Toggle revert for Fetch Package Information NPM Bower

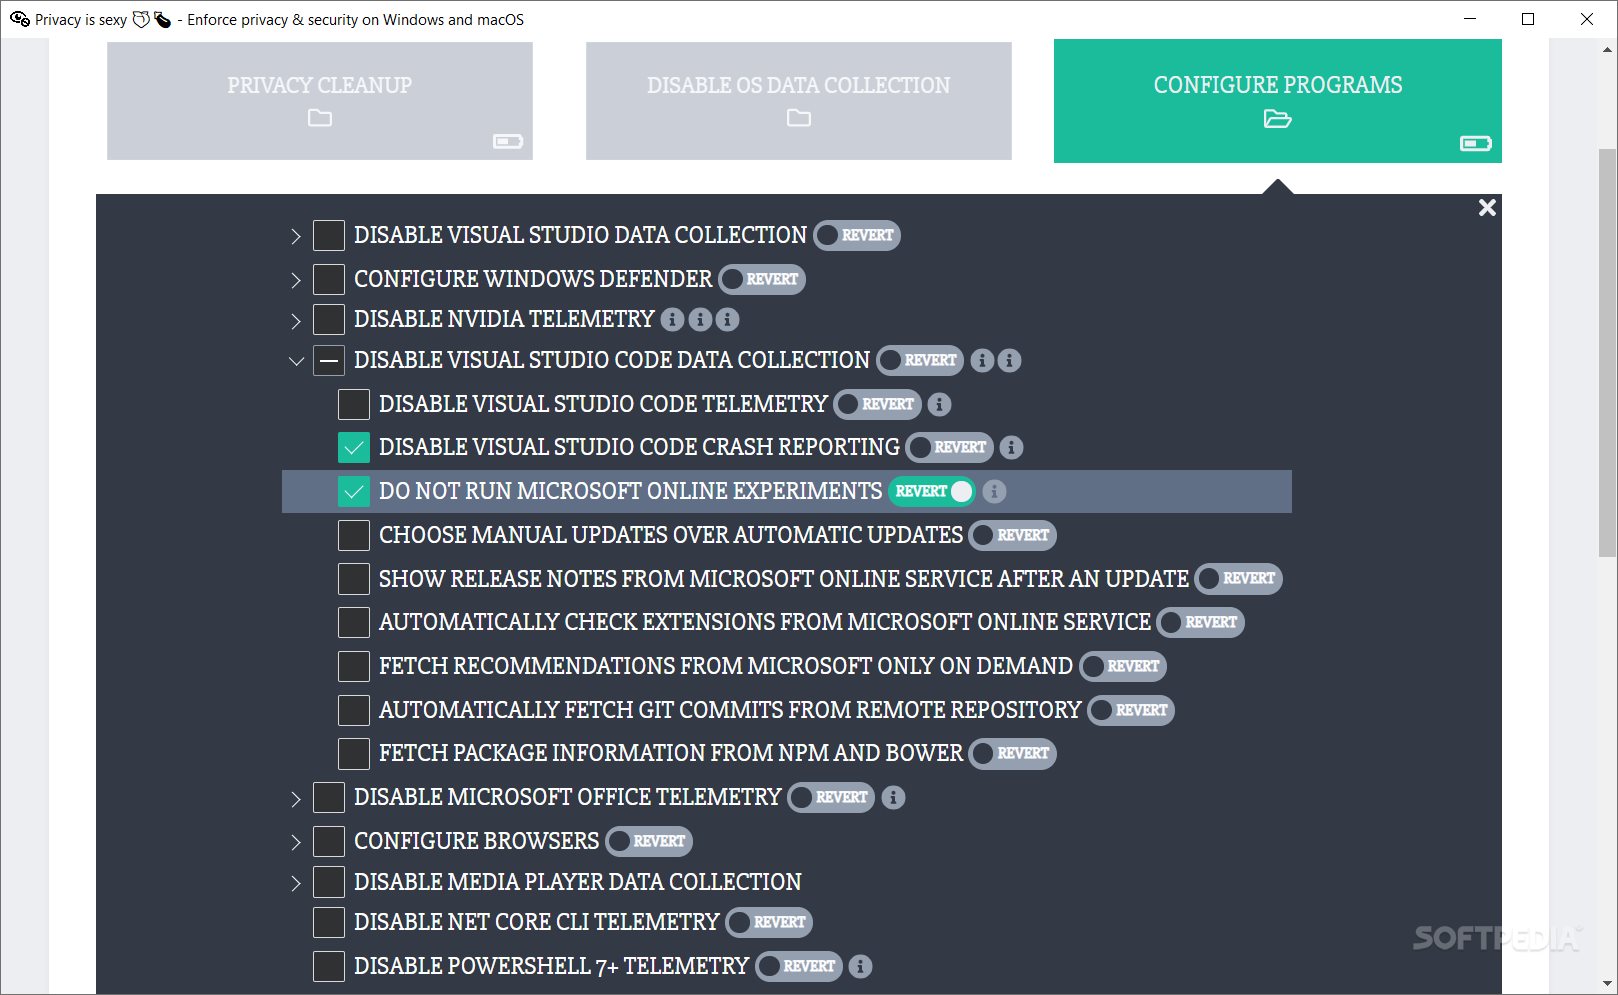[x=1013, y=754]
